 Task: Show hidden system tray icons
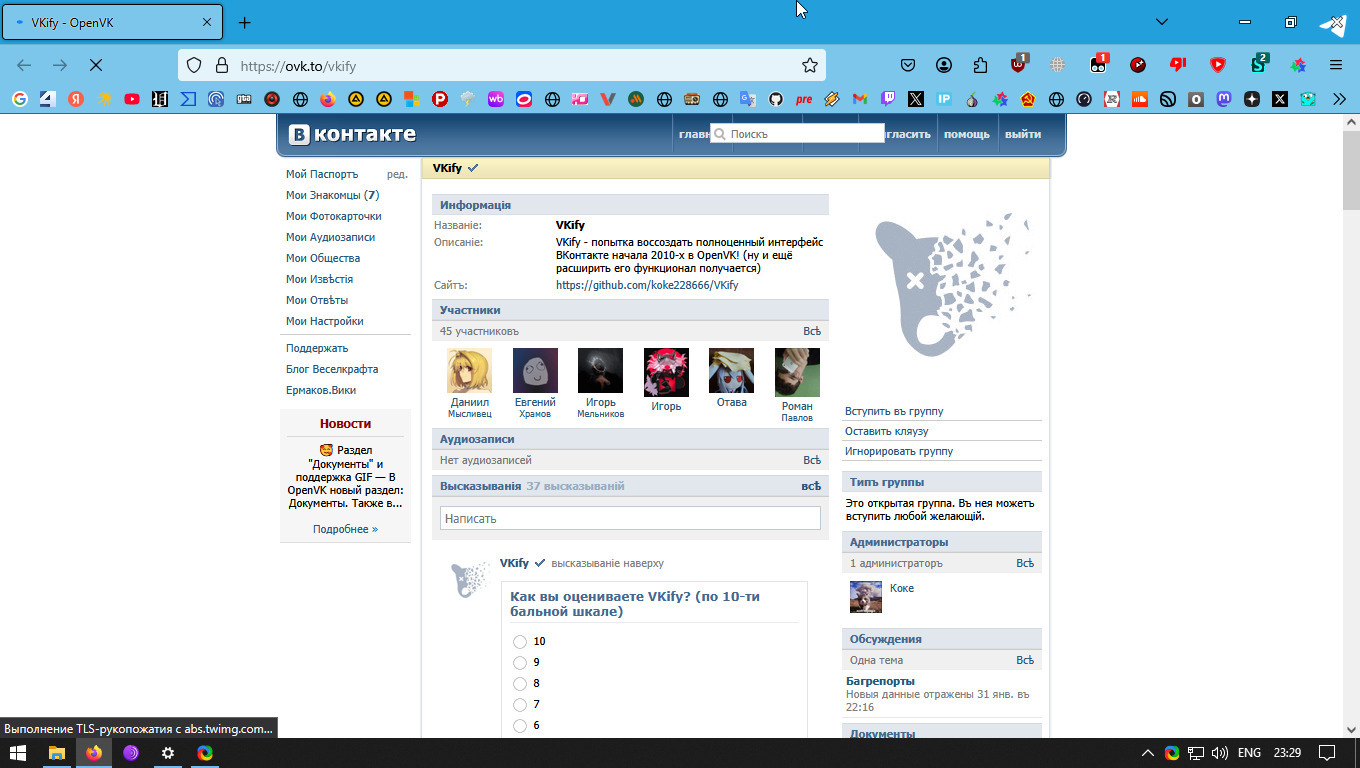[1147, 753]
